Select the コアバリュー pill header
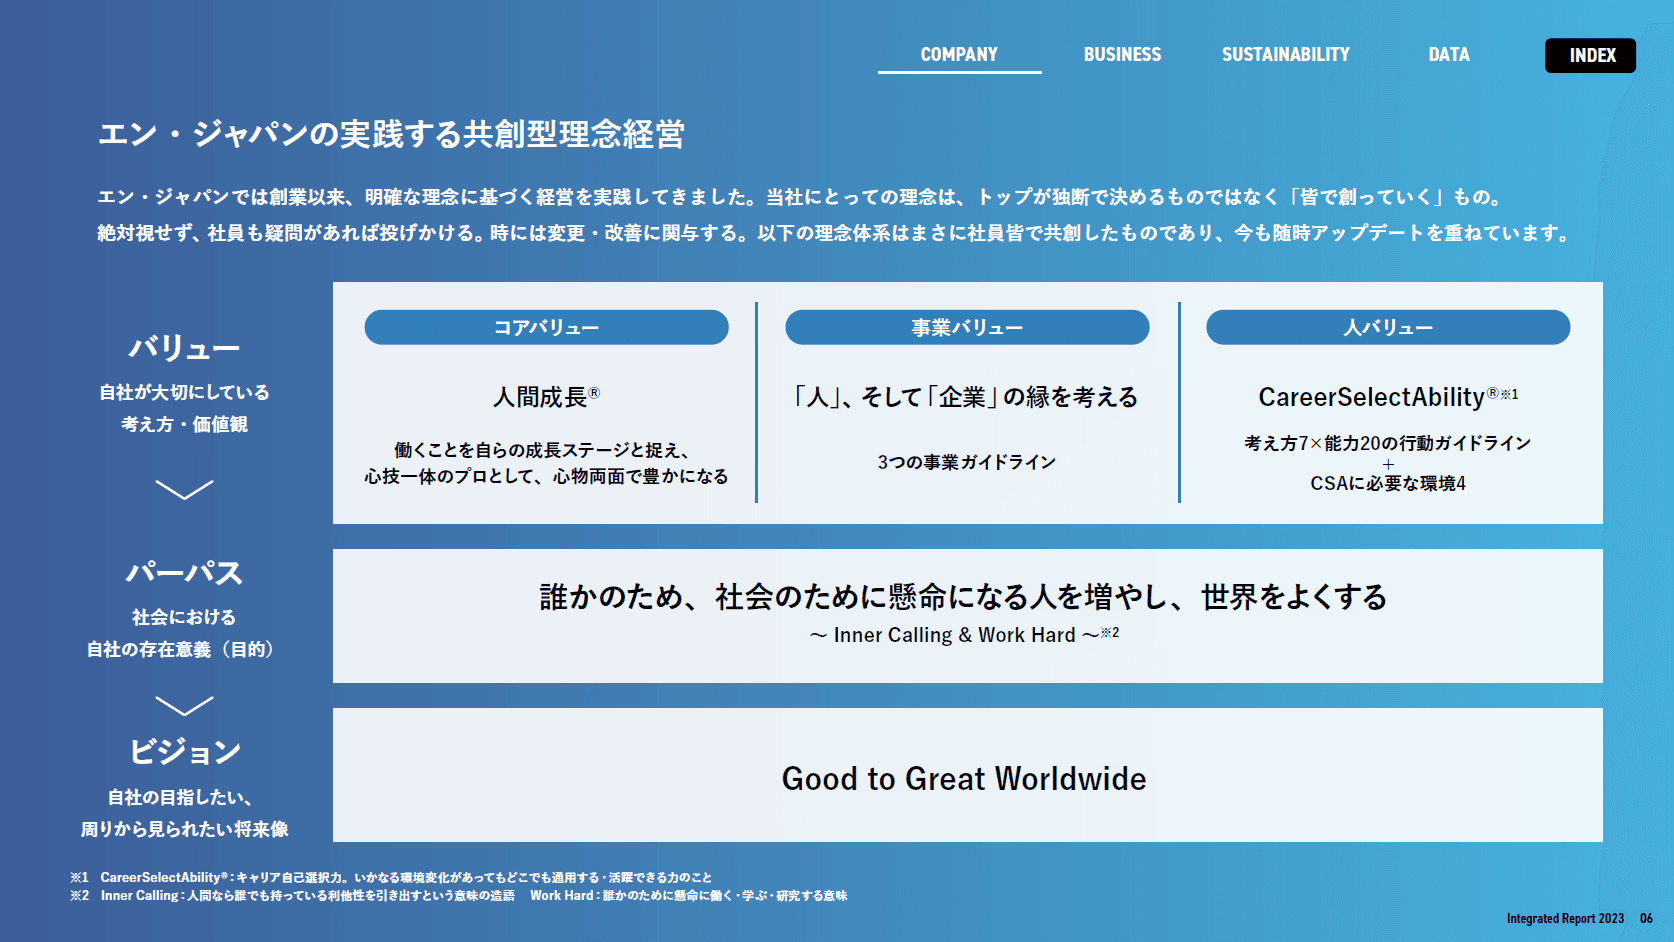 tap(546, 328)
